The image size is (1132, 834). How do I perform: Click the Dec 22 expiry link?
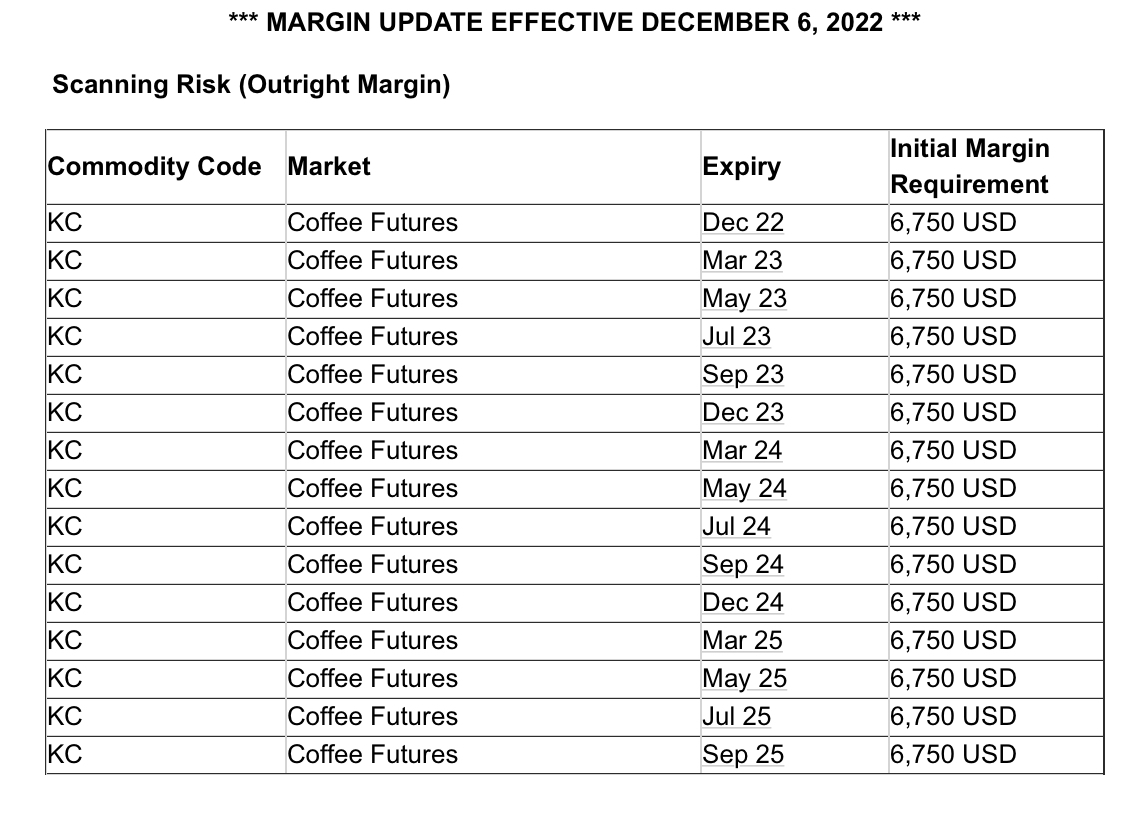pos(743,222)
